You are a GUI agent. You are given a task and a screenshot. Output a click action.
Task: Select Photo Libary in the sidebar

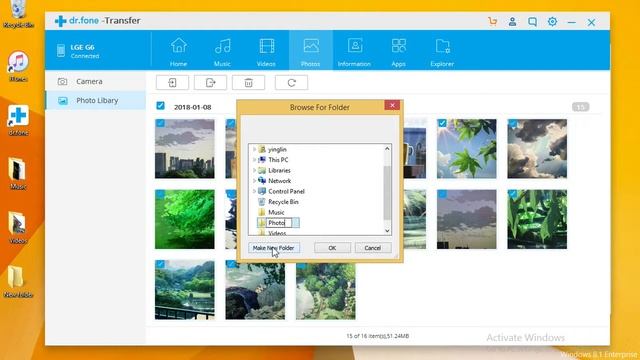tap(96, 100)
